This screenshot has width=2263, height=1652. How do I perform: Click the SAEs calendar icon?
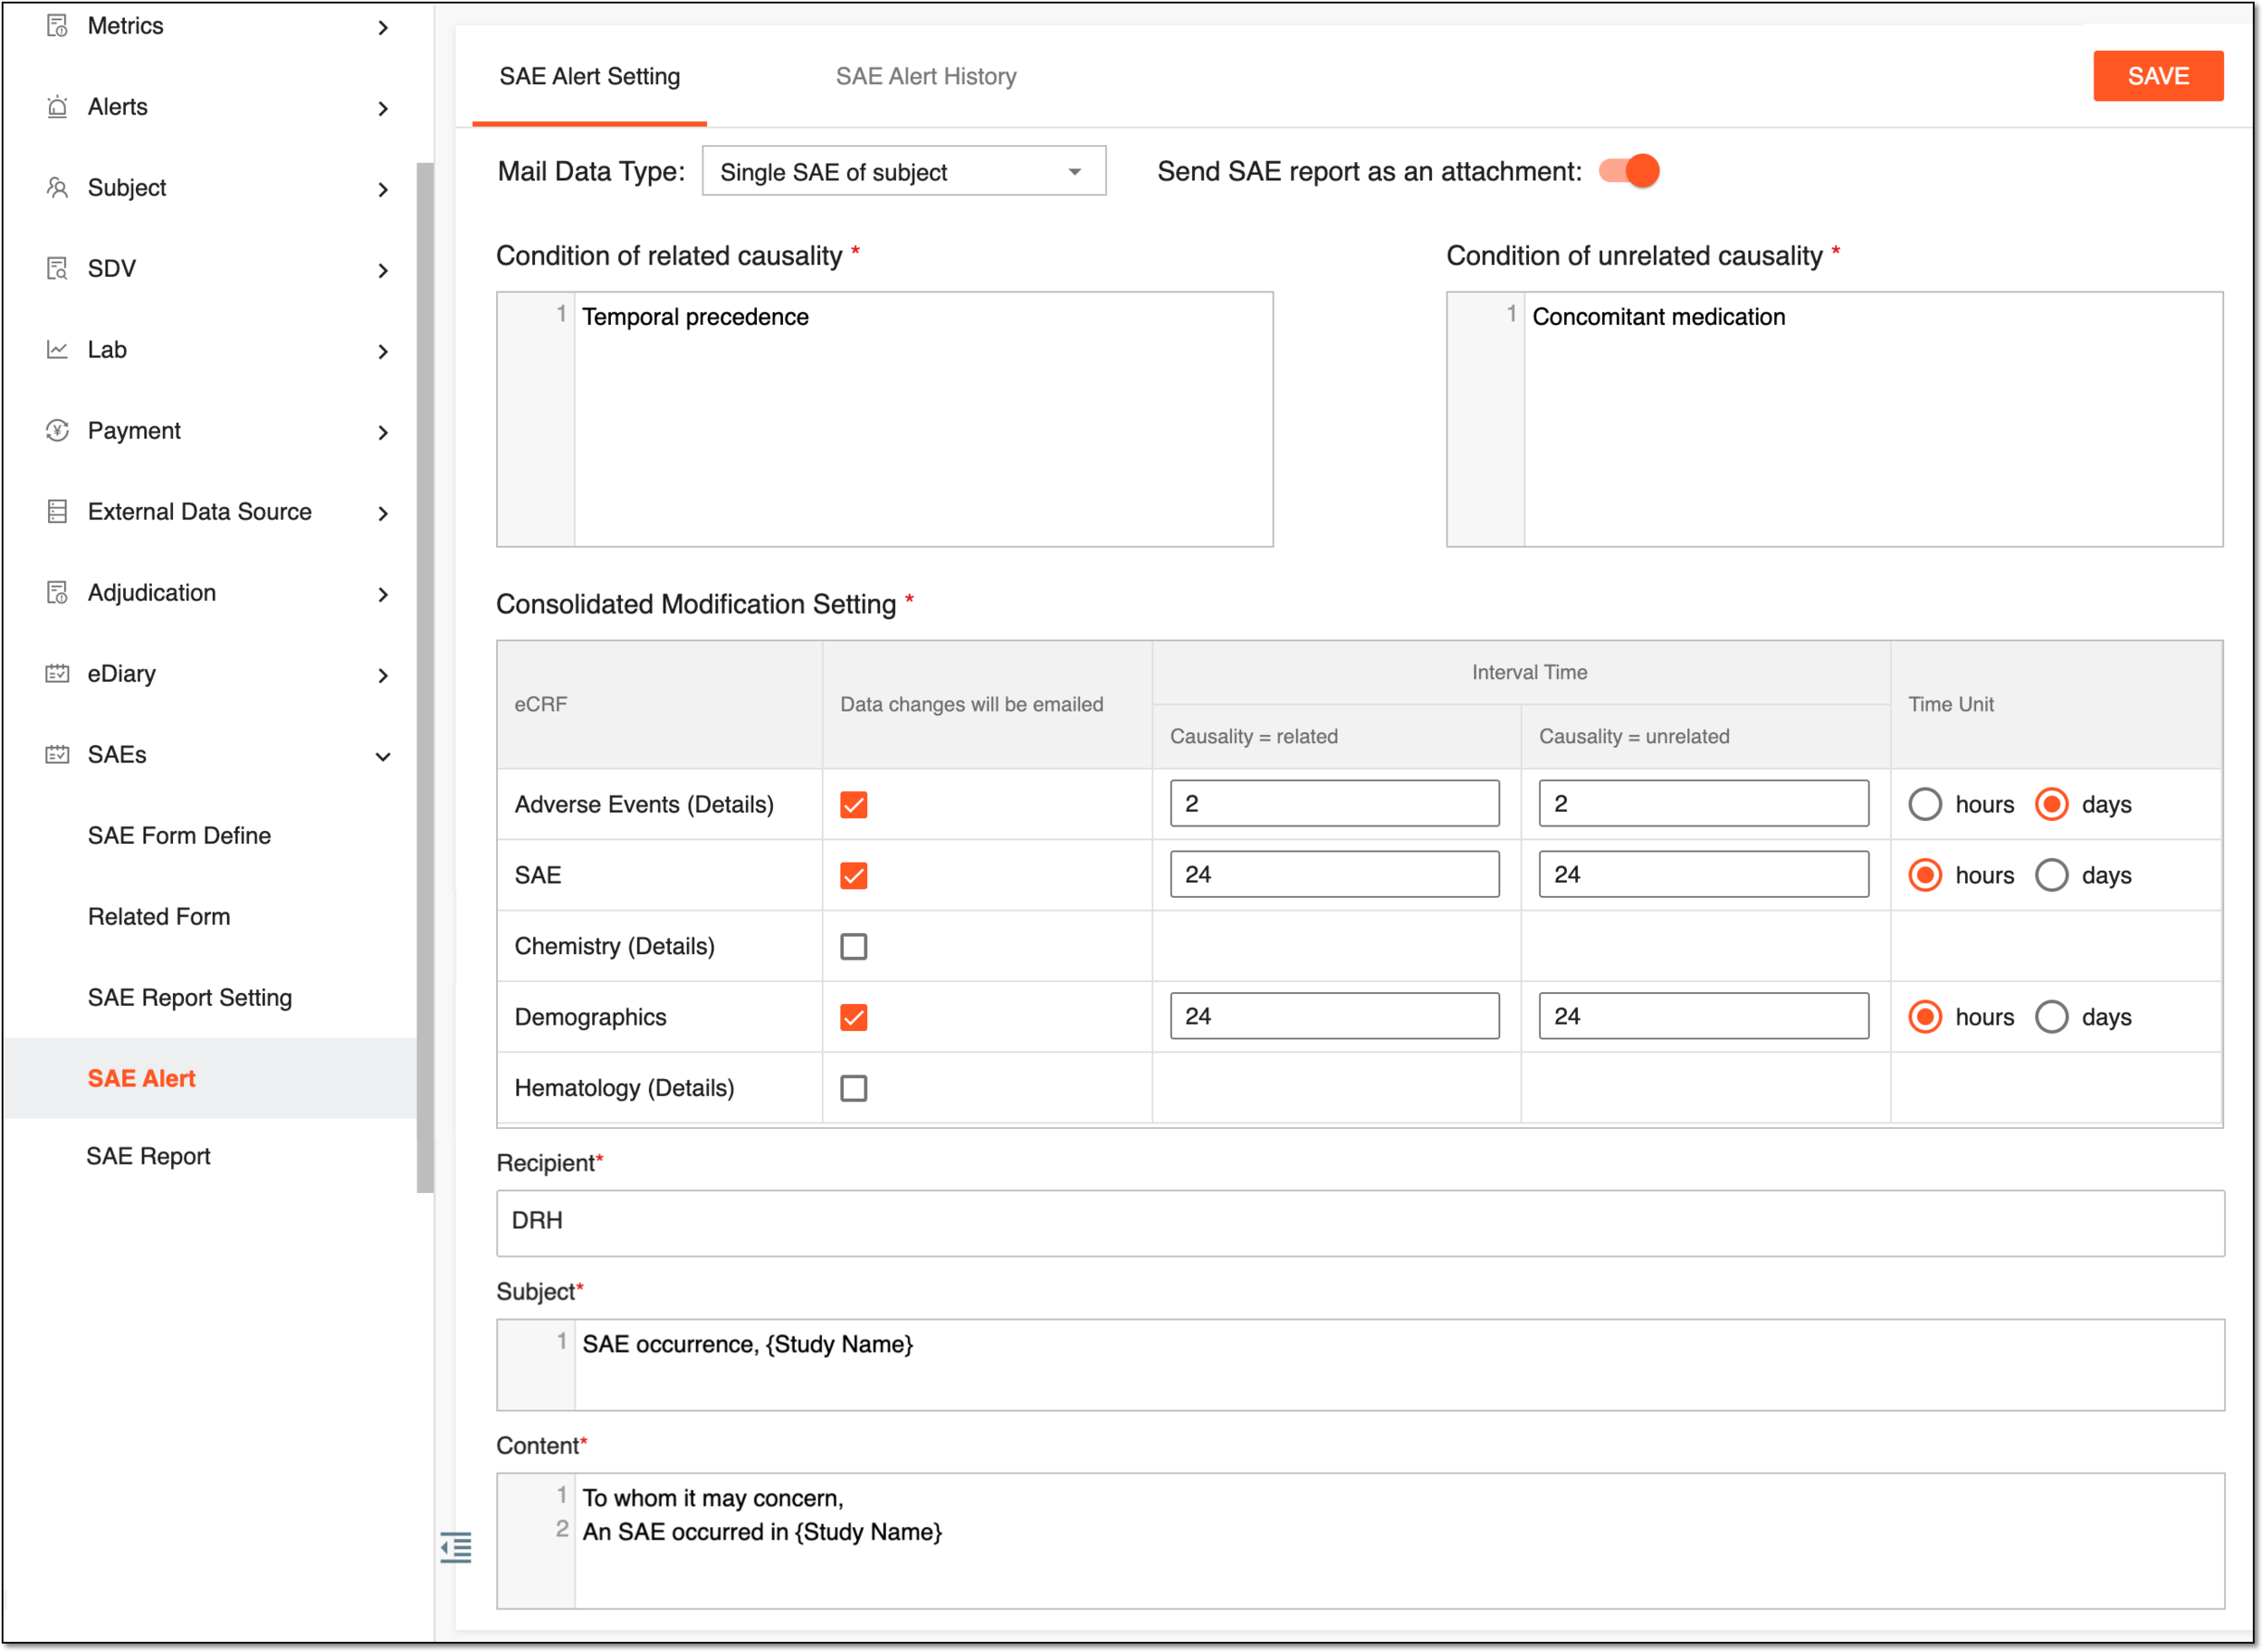[57, 755]
